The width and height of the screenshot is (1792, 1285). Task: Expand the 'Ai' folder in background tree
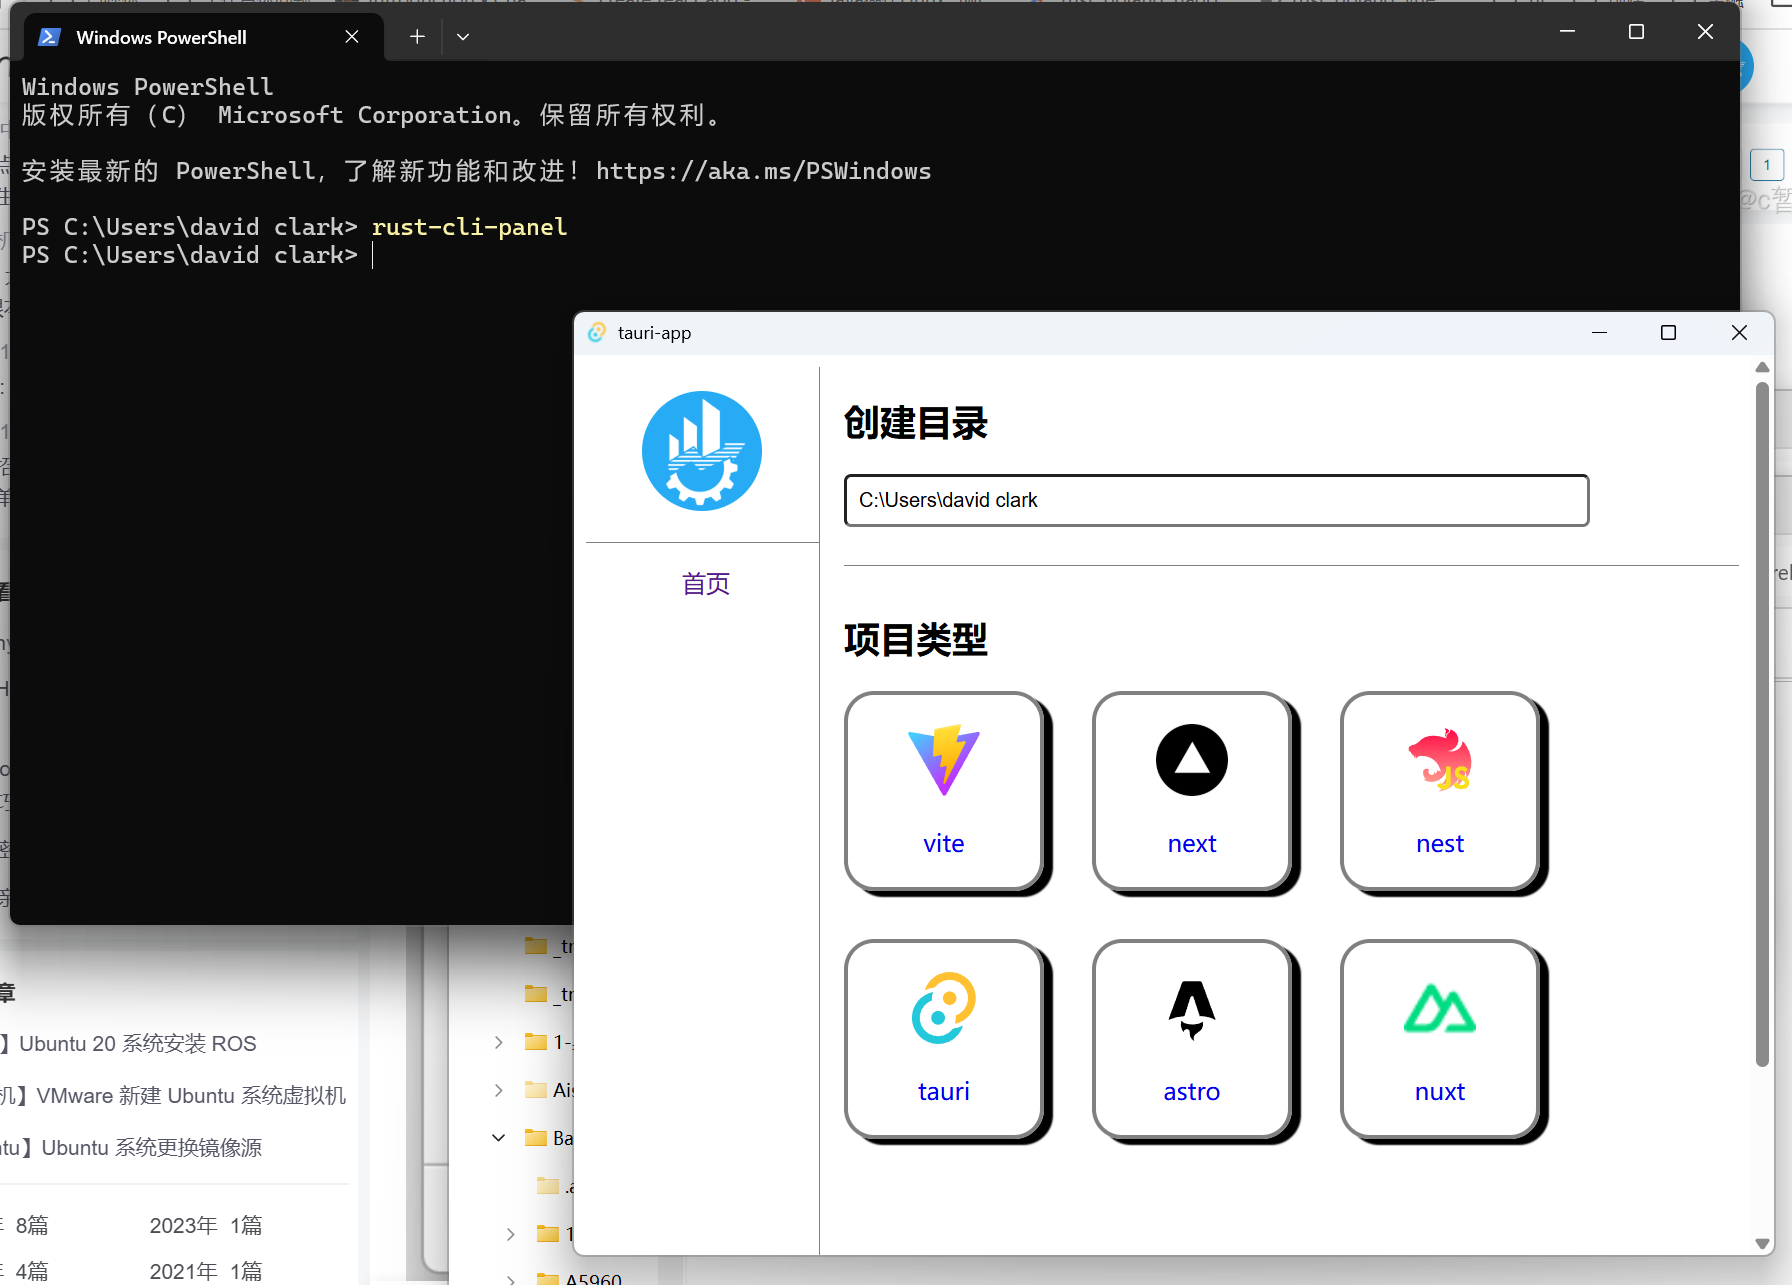(x=499, y=1090)
